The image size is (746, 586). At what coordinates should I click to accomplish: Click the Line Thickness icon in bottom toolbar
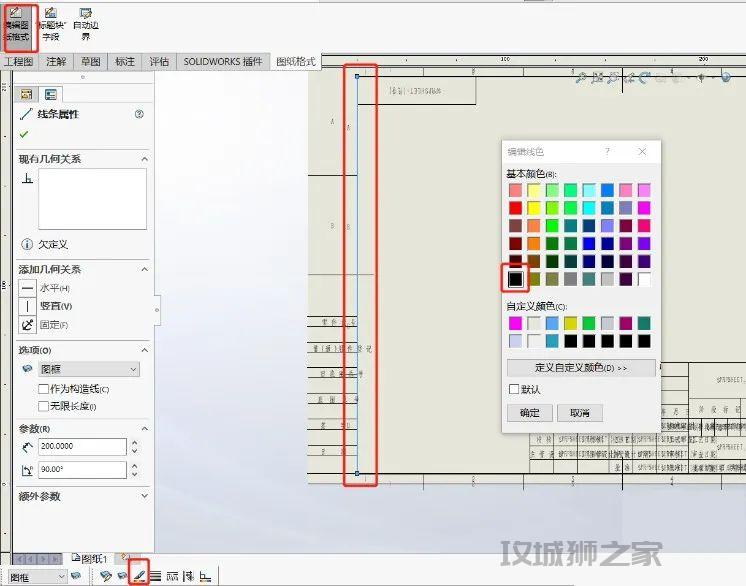click(x=156, y=576)
